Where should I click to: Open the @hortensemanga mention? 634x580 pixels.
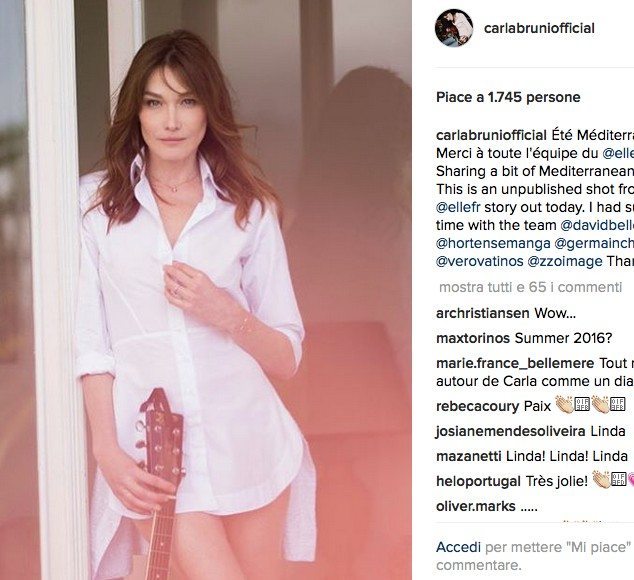point(493,243)
